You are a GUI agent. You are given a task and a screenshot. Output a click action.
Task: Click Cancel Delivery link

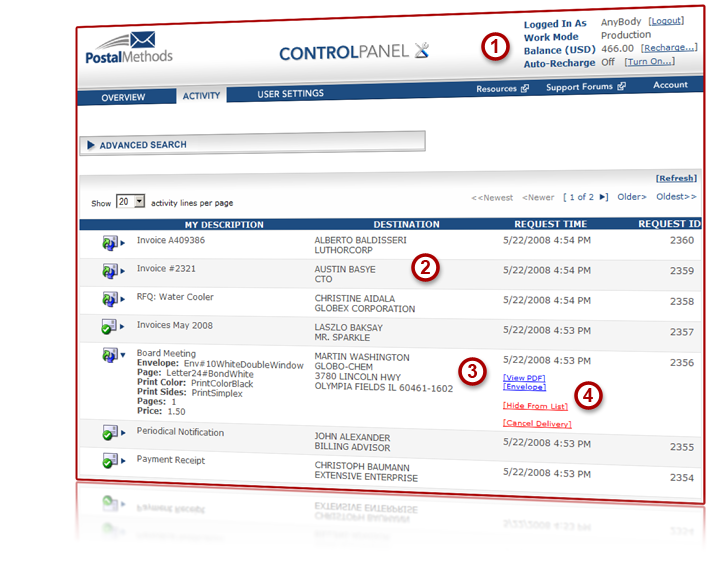[537, 423]
